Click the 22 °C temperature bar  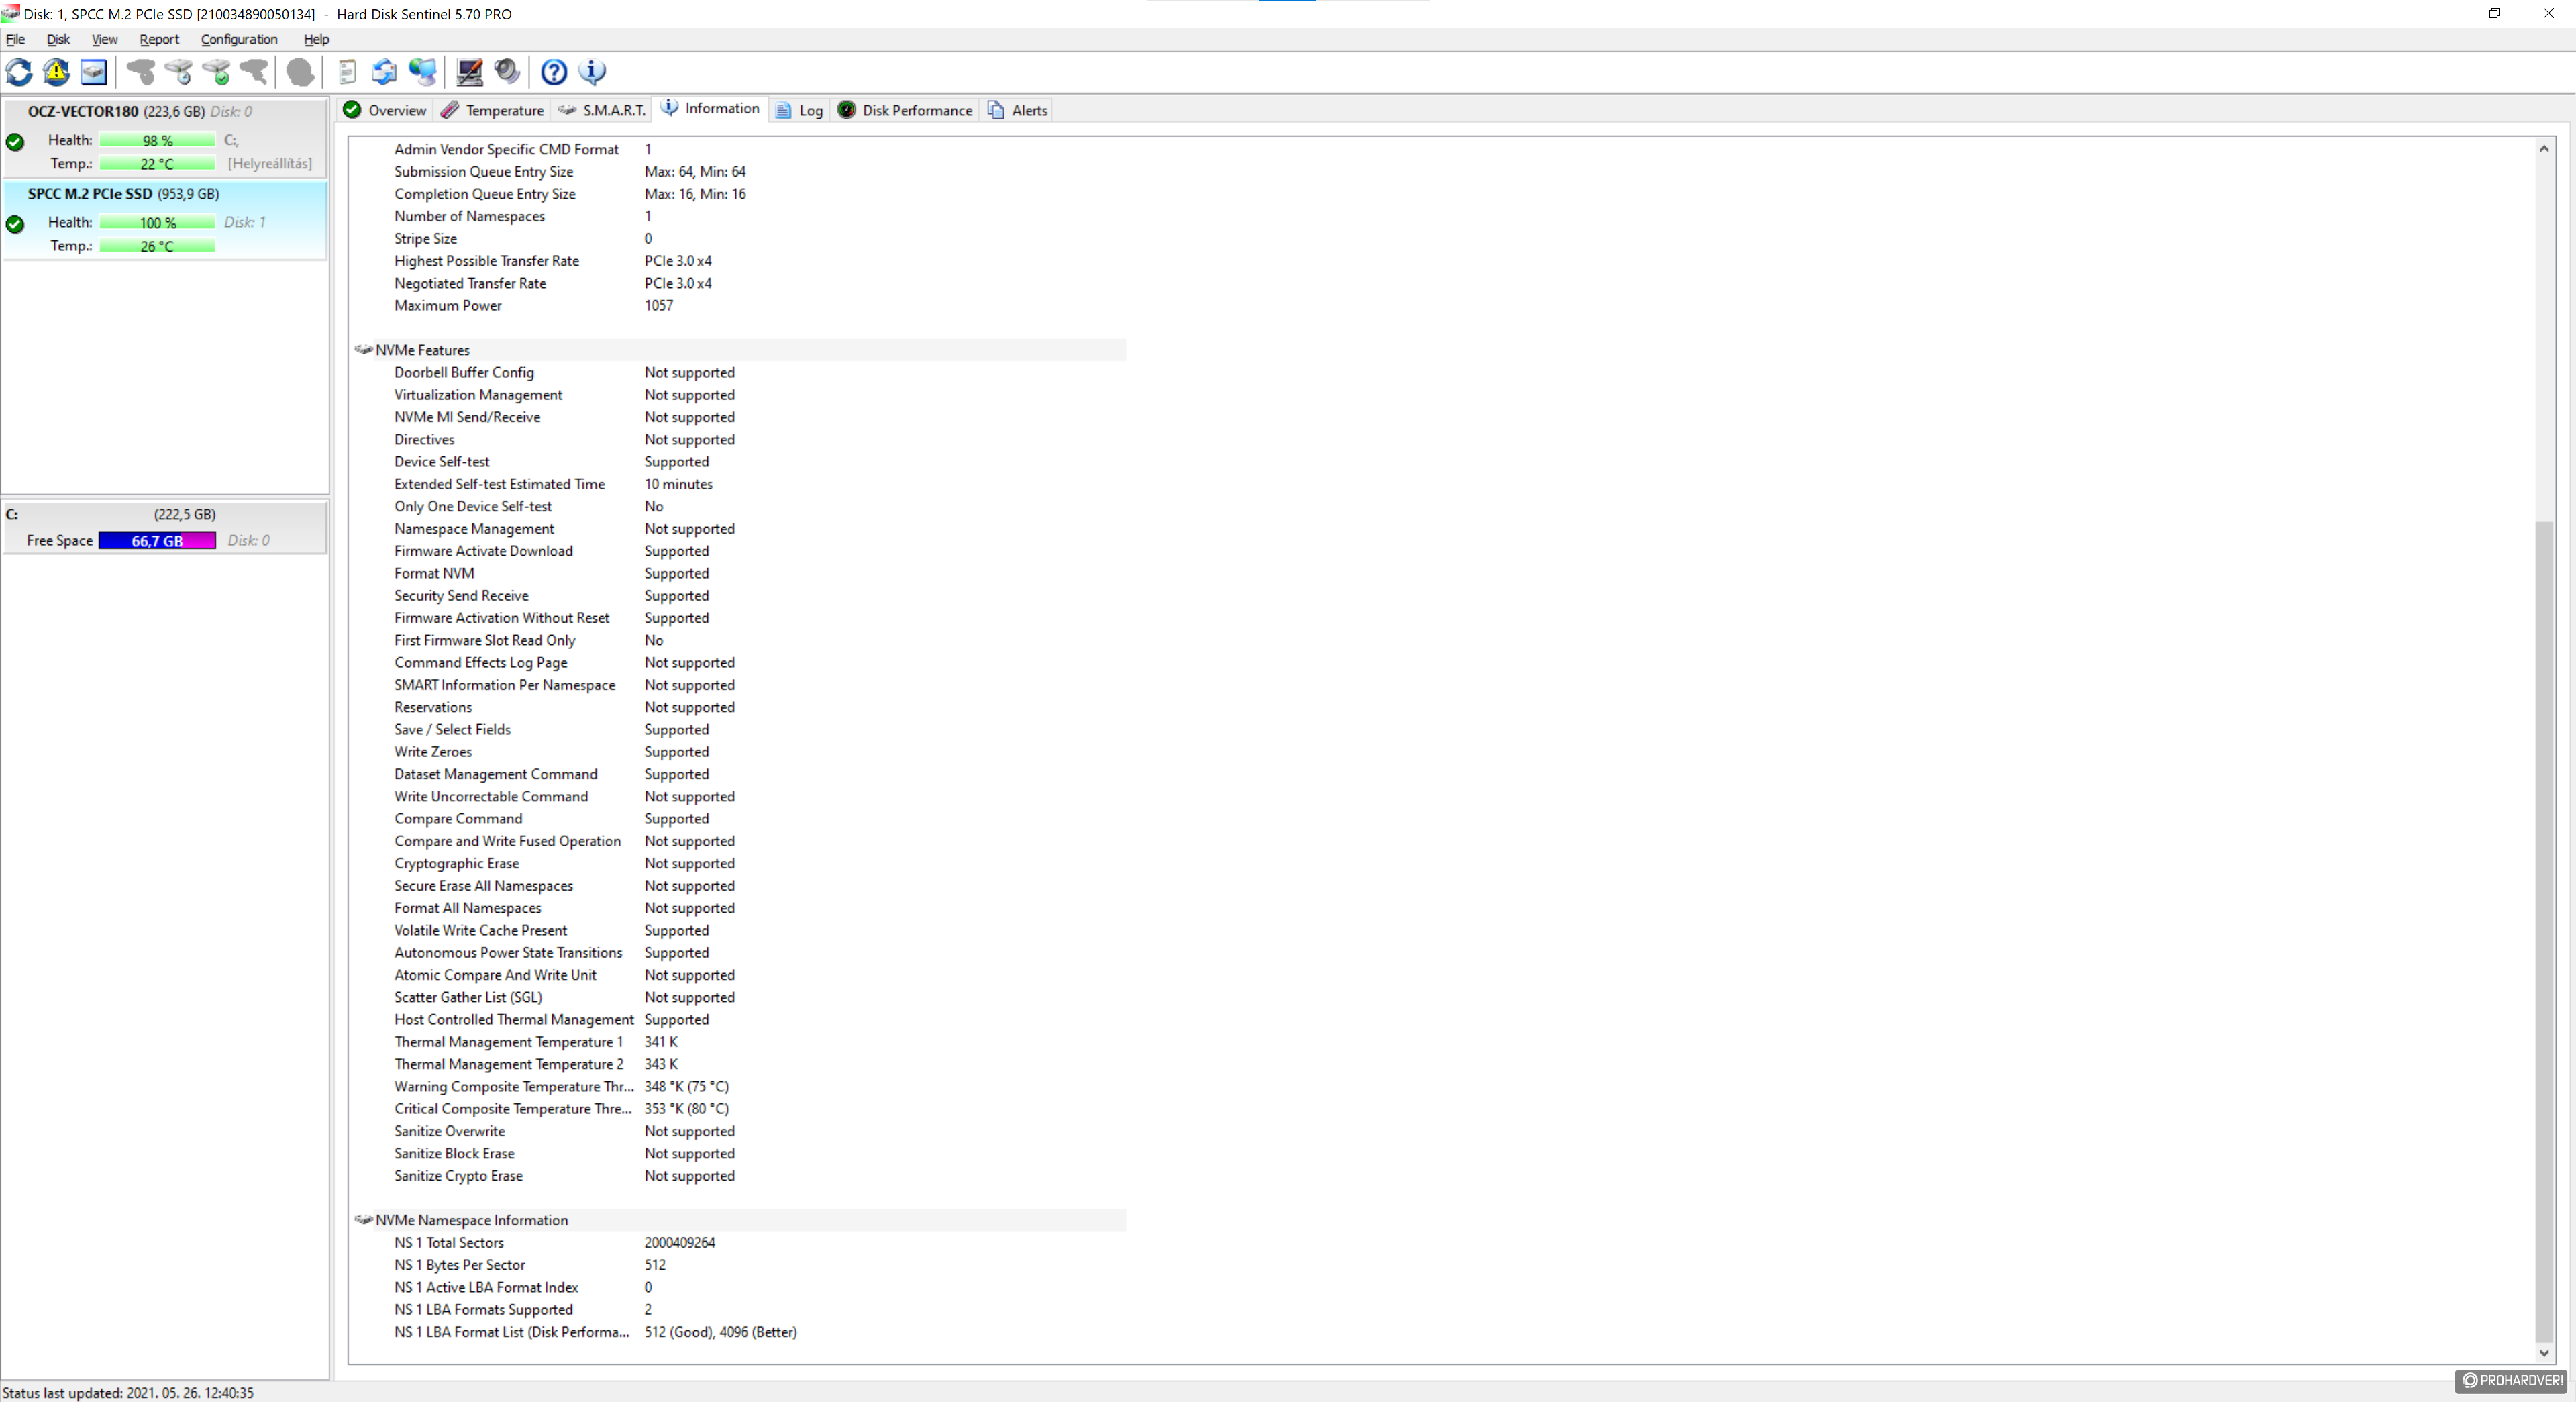(x=157, y=164)
